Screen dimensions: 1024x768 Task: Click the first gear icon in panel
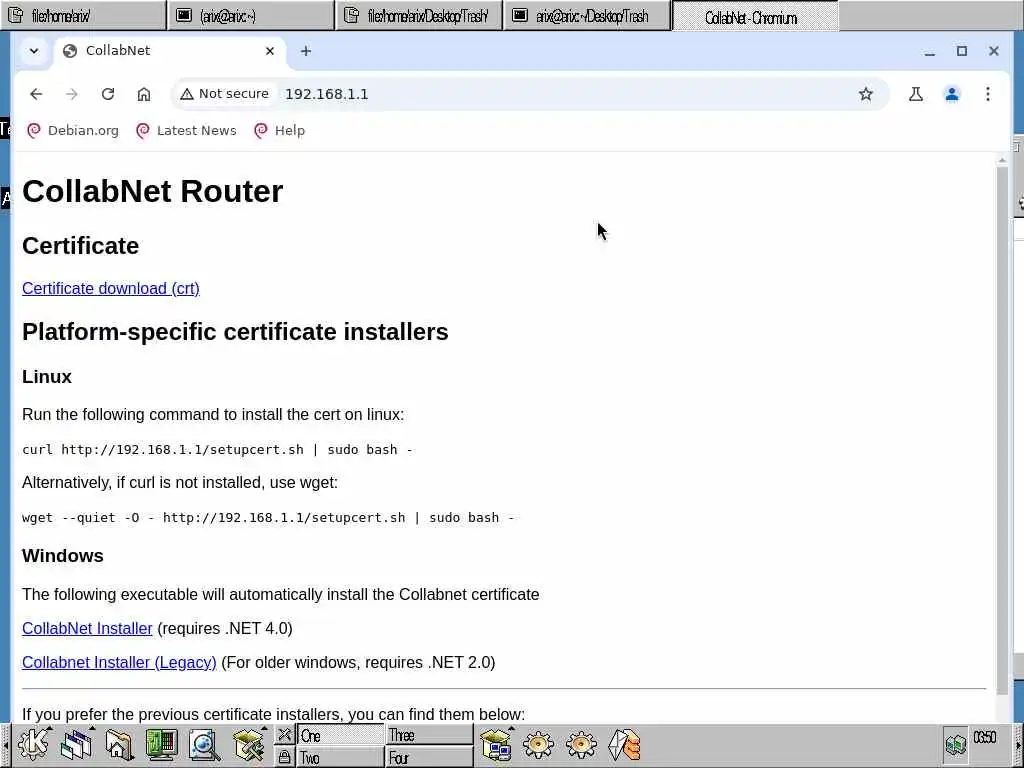tap(538, 744)
